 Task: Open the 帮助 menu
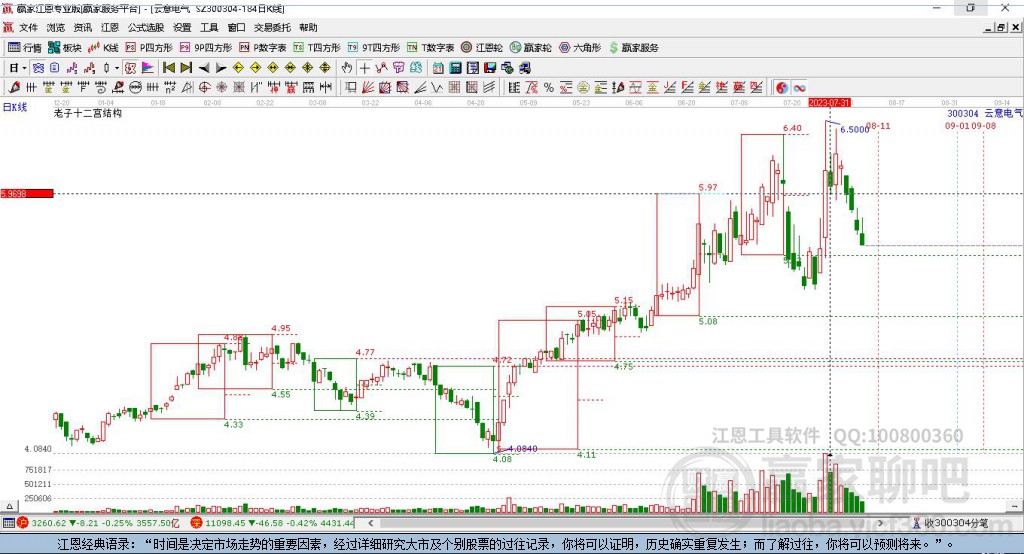point(308,27)
